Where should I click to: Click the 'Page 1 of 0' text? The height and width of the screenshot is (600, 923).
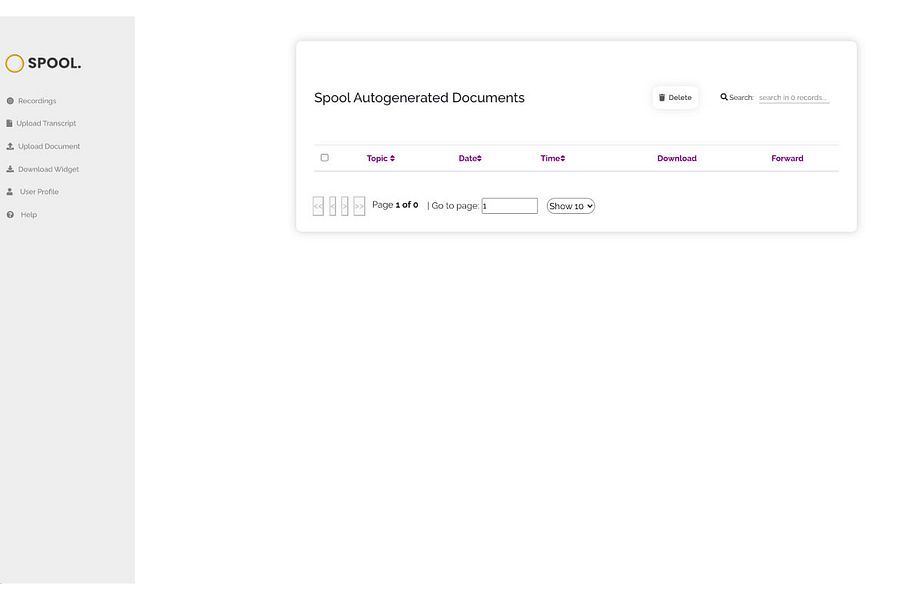pos(395,205)
